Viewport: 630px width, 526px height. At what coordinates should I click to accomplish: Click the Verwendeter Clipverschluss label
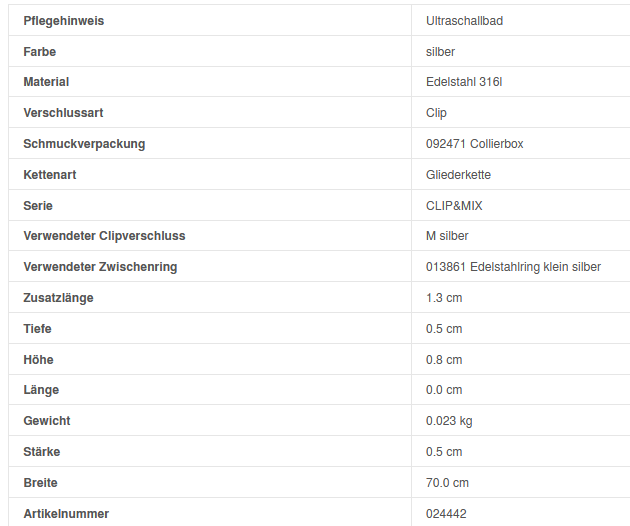coord(104,236)
